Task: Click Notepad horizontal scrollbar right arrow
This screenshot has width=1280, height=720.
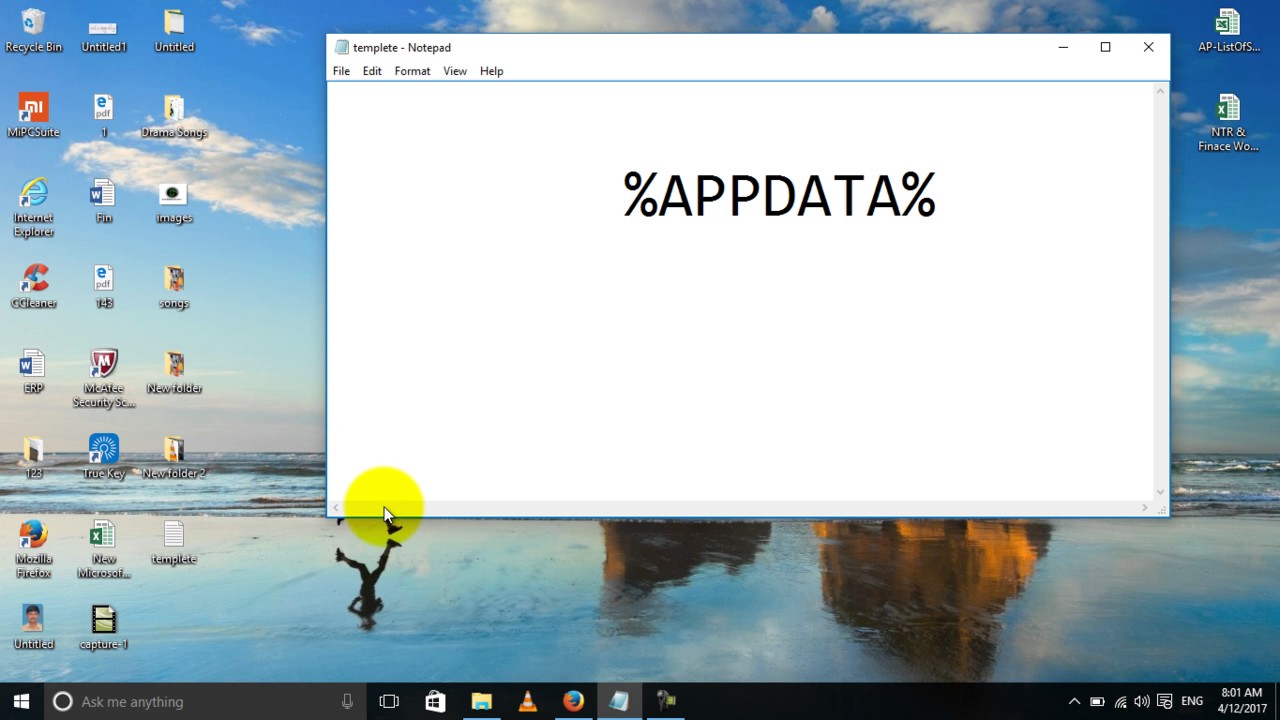Action: pos(1145,508)
